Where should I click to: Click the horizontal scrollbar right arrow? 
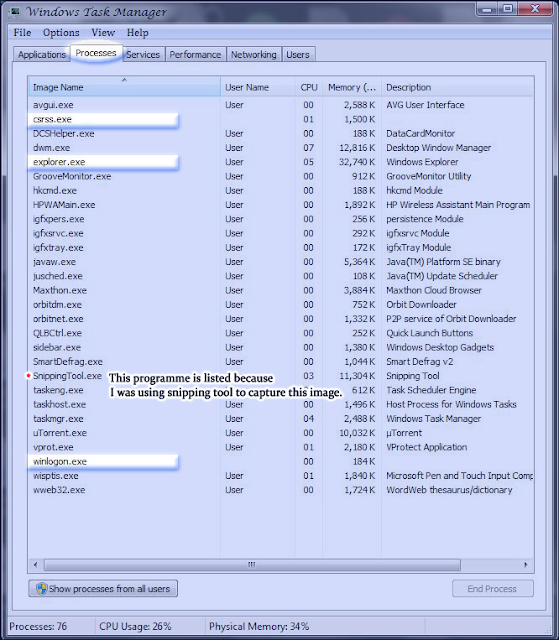coord(526,565)
